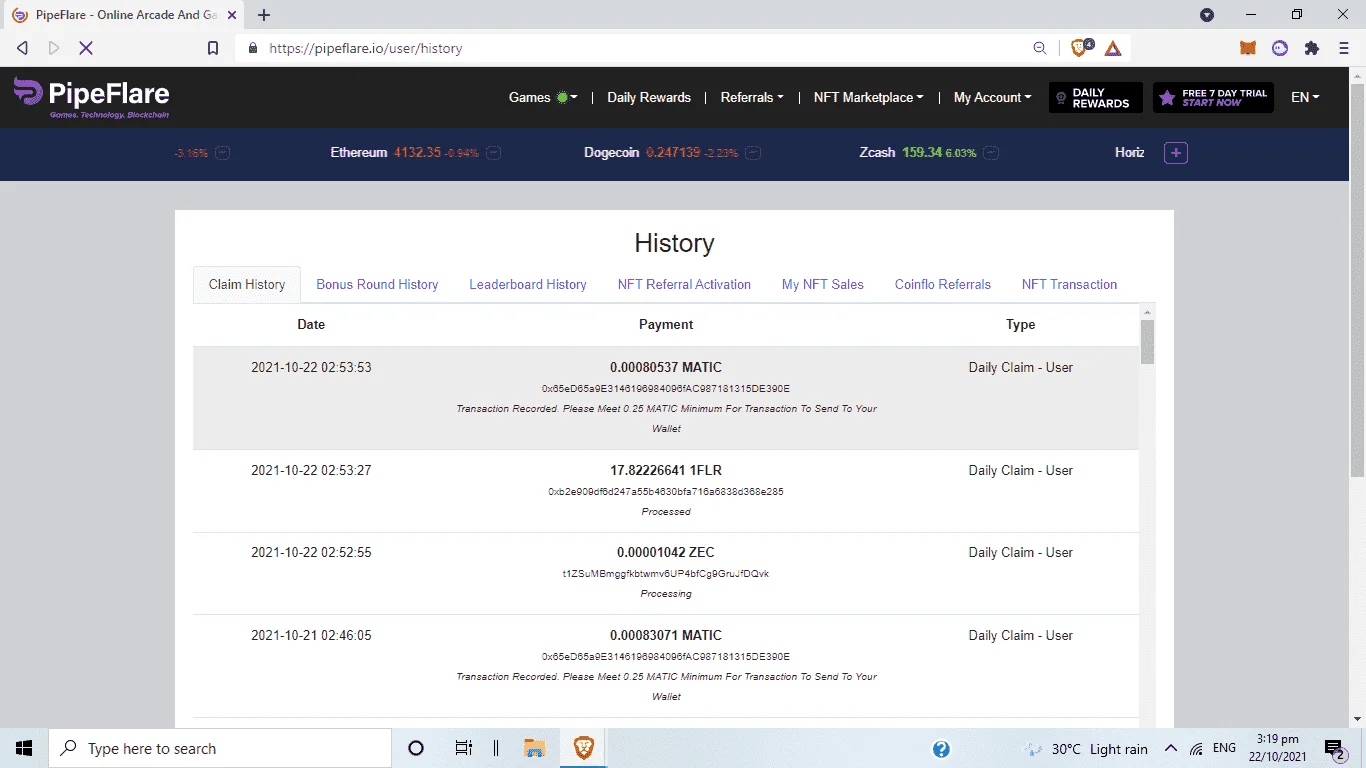Remove Dogecoin from ticker with minus icon
This screenshot has height=768, width=1366.
(x=753, y=153)
